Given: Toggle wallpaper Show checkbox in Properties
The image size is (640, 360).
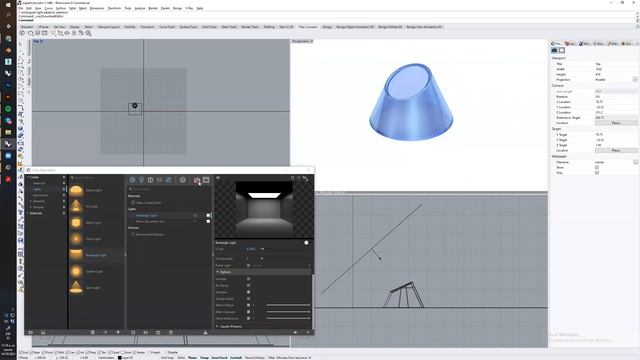Looking at the screenshot, I should (x=597, y=167).
